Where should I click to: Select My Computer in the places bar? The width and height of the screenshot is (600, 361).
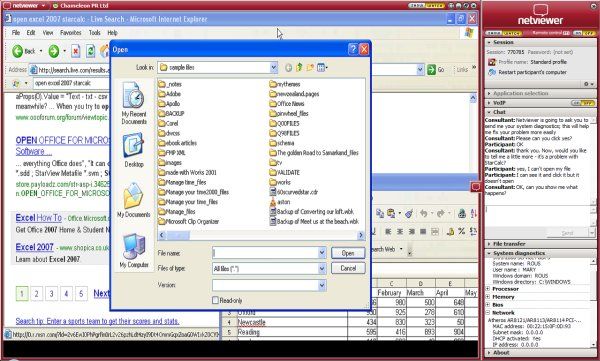(134, 250)
